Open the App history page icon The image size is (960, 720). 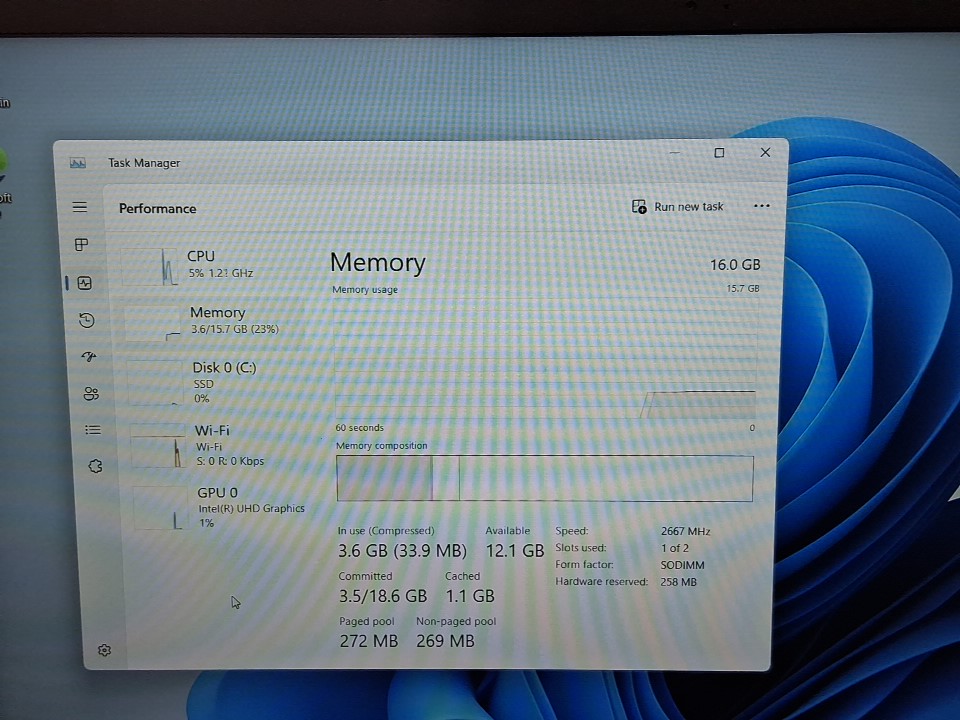(x=87, y=320)
